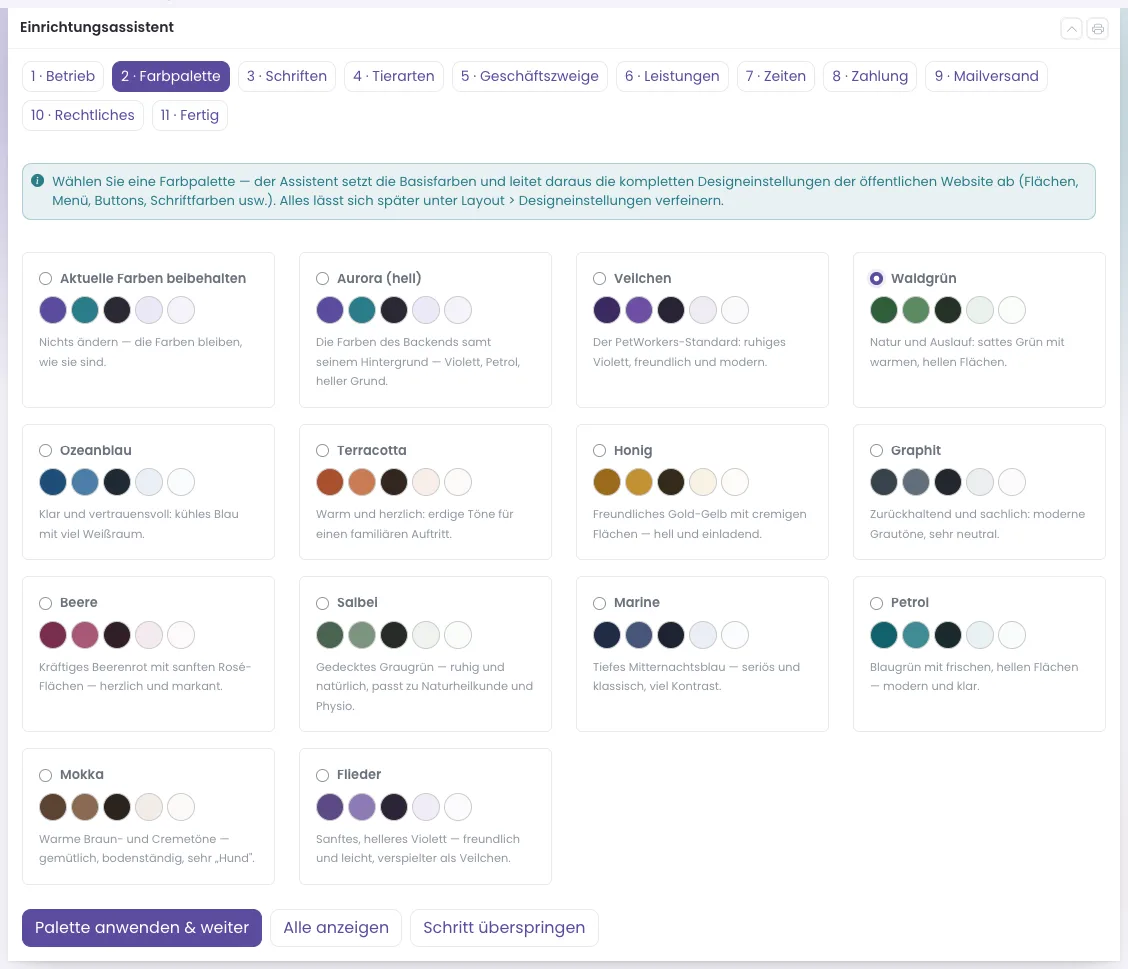
Task: Open the 3 · Schriften step
Action: point(287,76)
